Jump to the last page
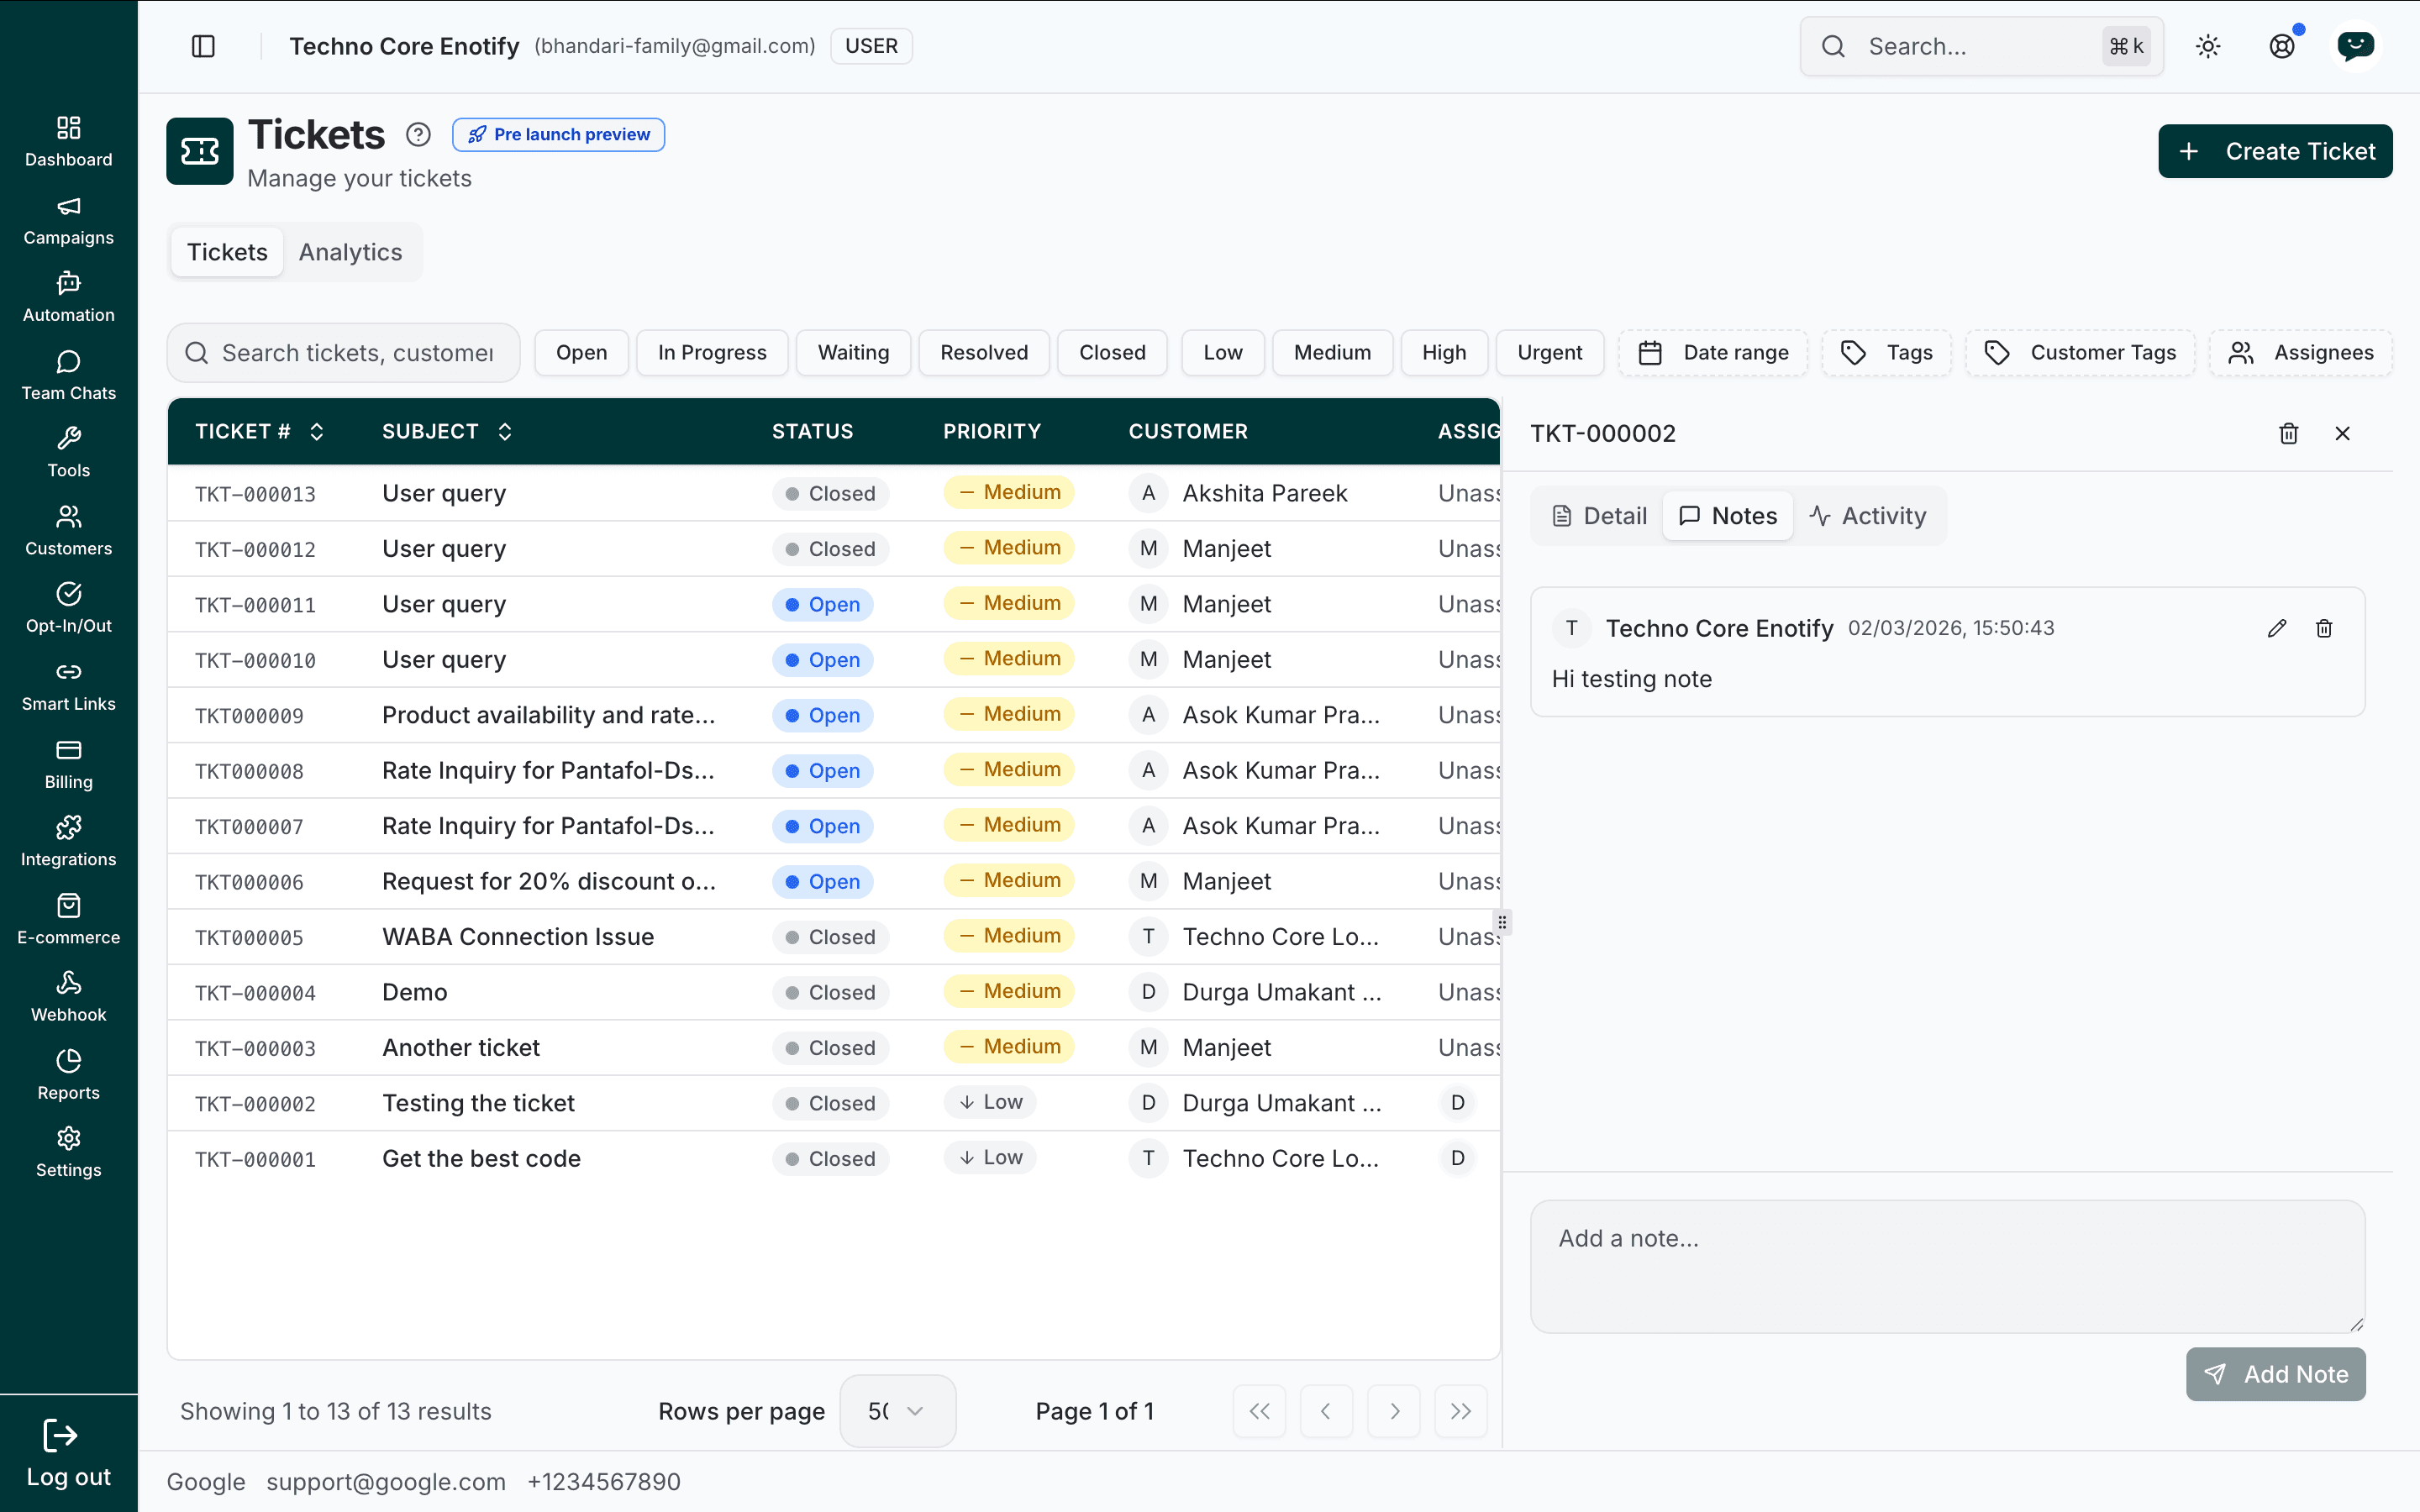The image size is (2420, 1512). [1461, 1411]
